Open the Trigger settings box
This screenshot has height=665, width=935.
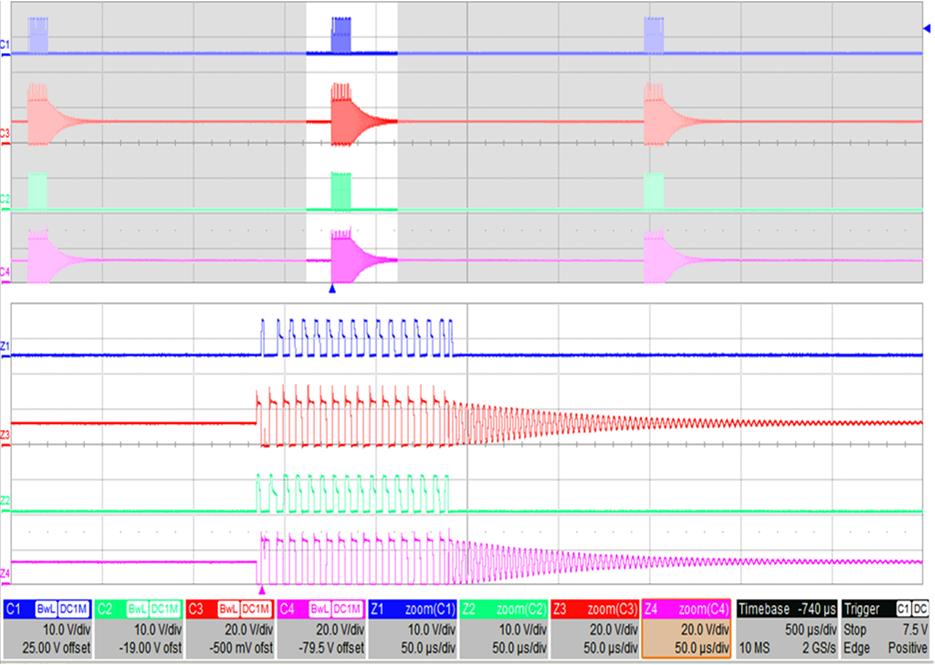coord(886,626)
